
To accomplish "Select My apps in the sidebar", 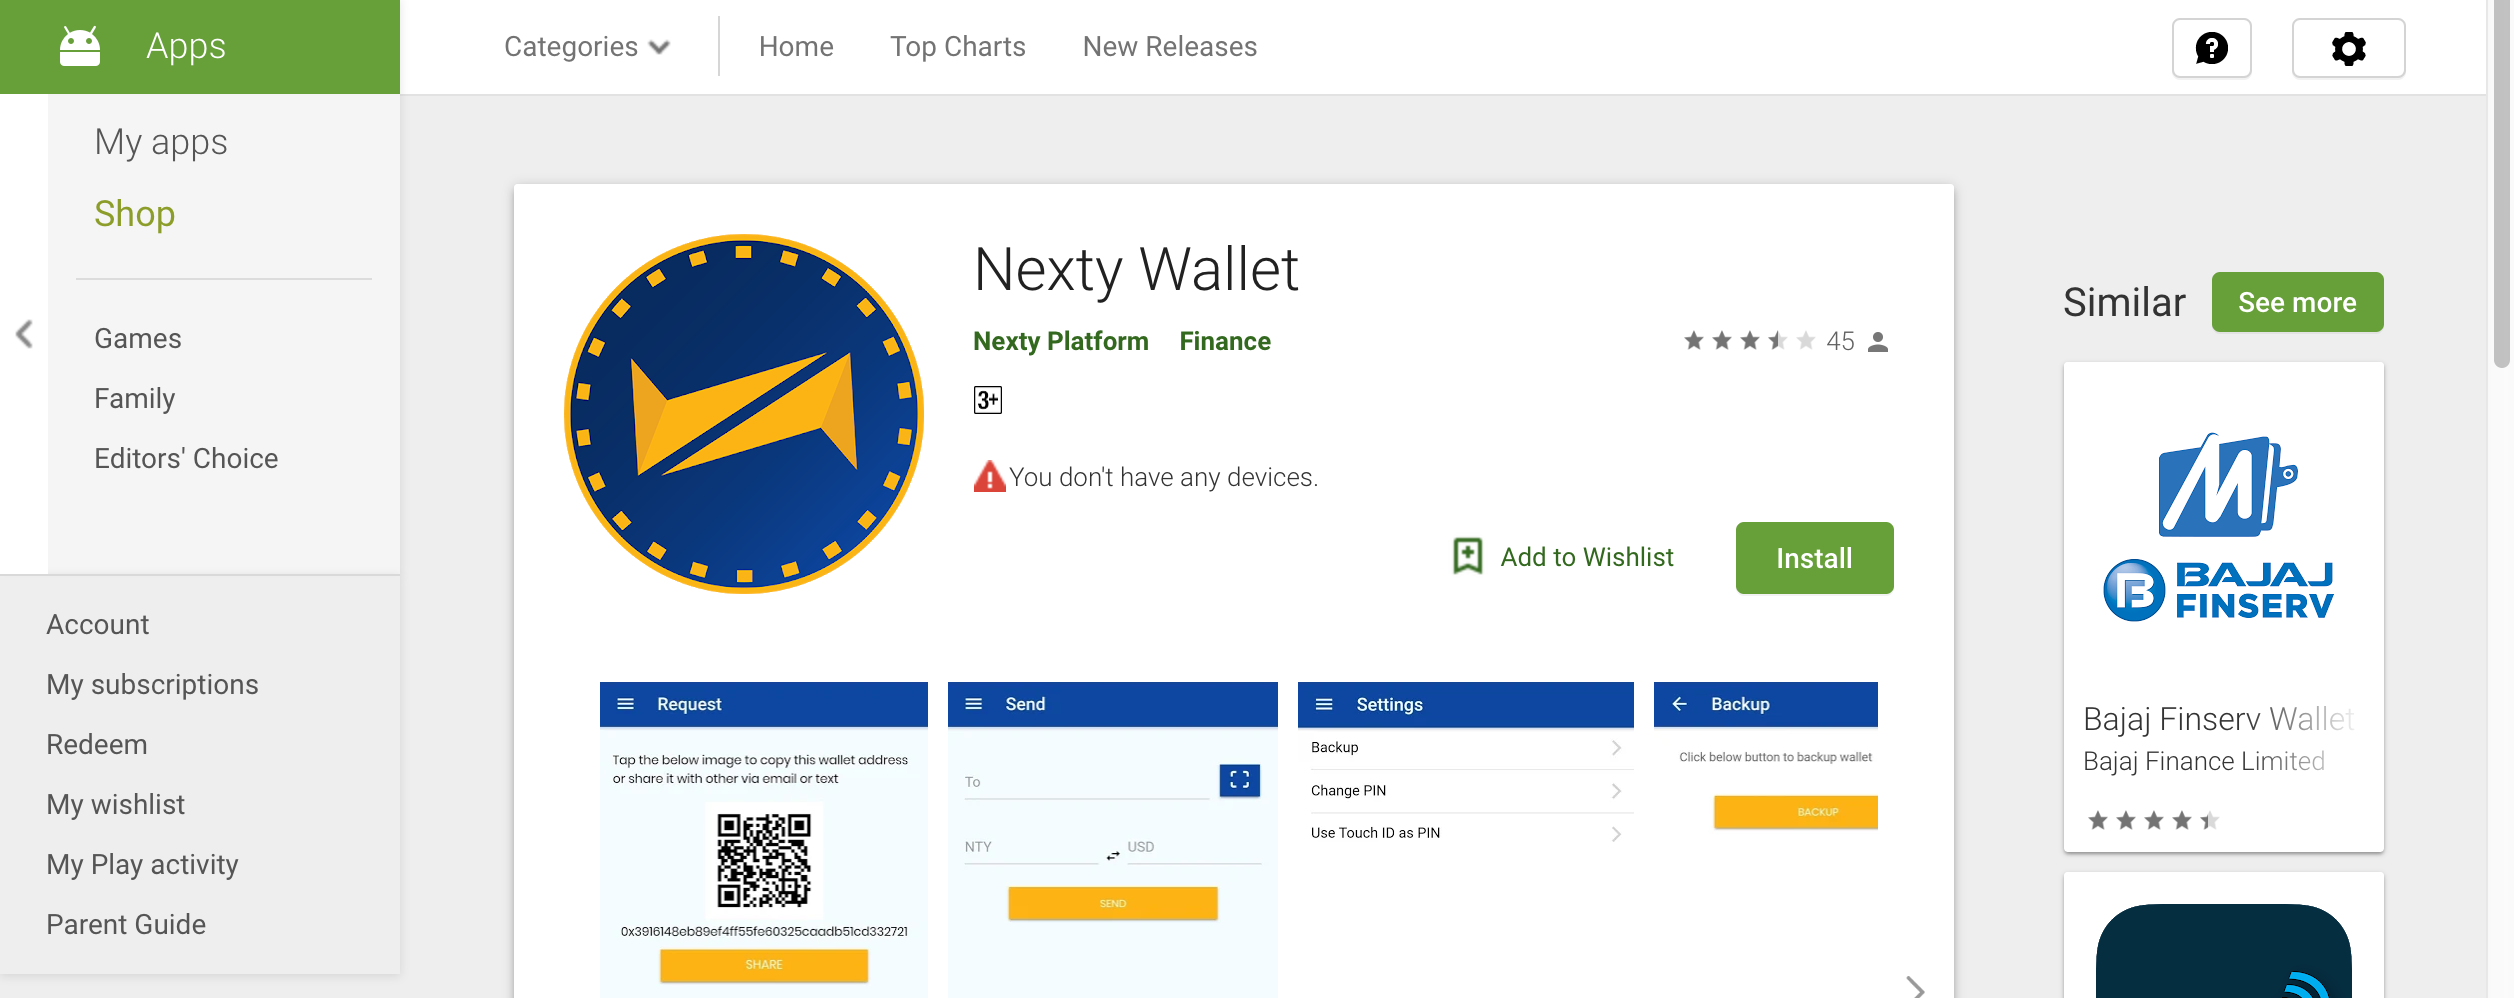I will 161,142.
